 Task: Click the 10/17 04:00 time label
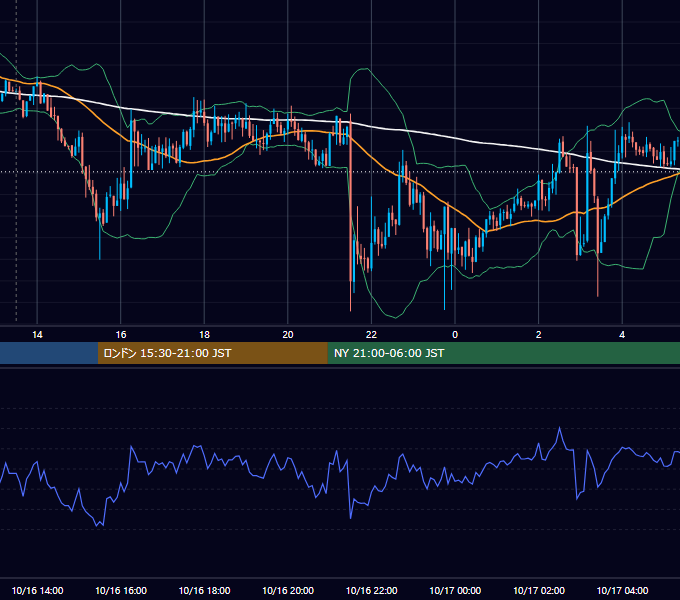point(622,590)
